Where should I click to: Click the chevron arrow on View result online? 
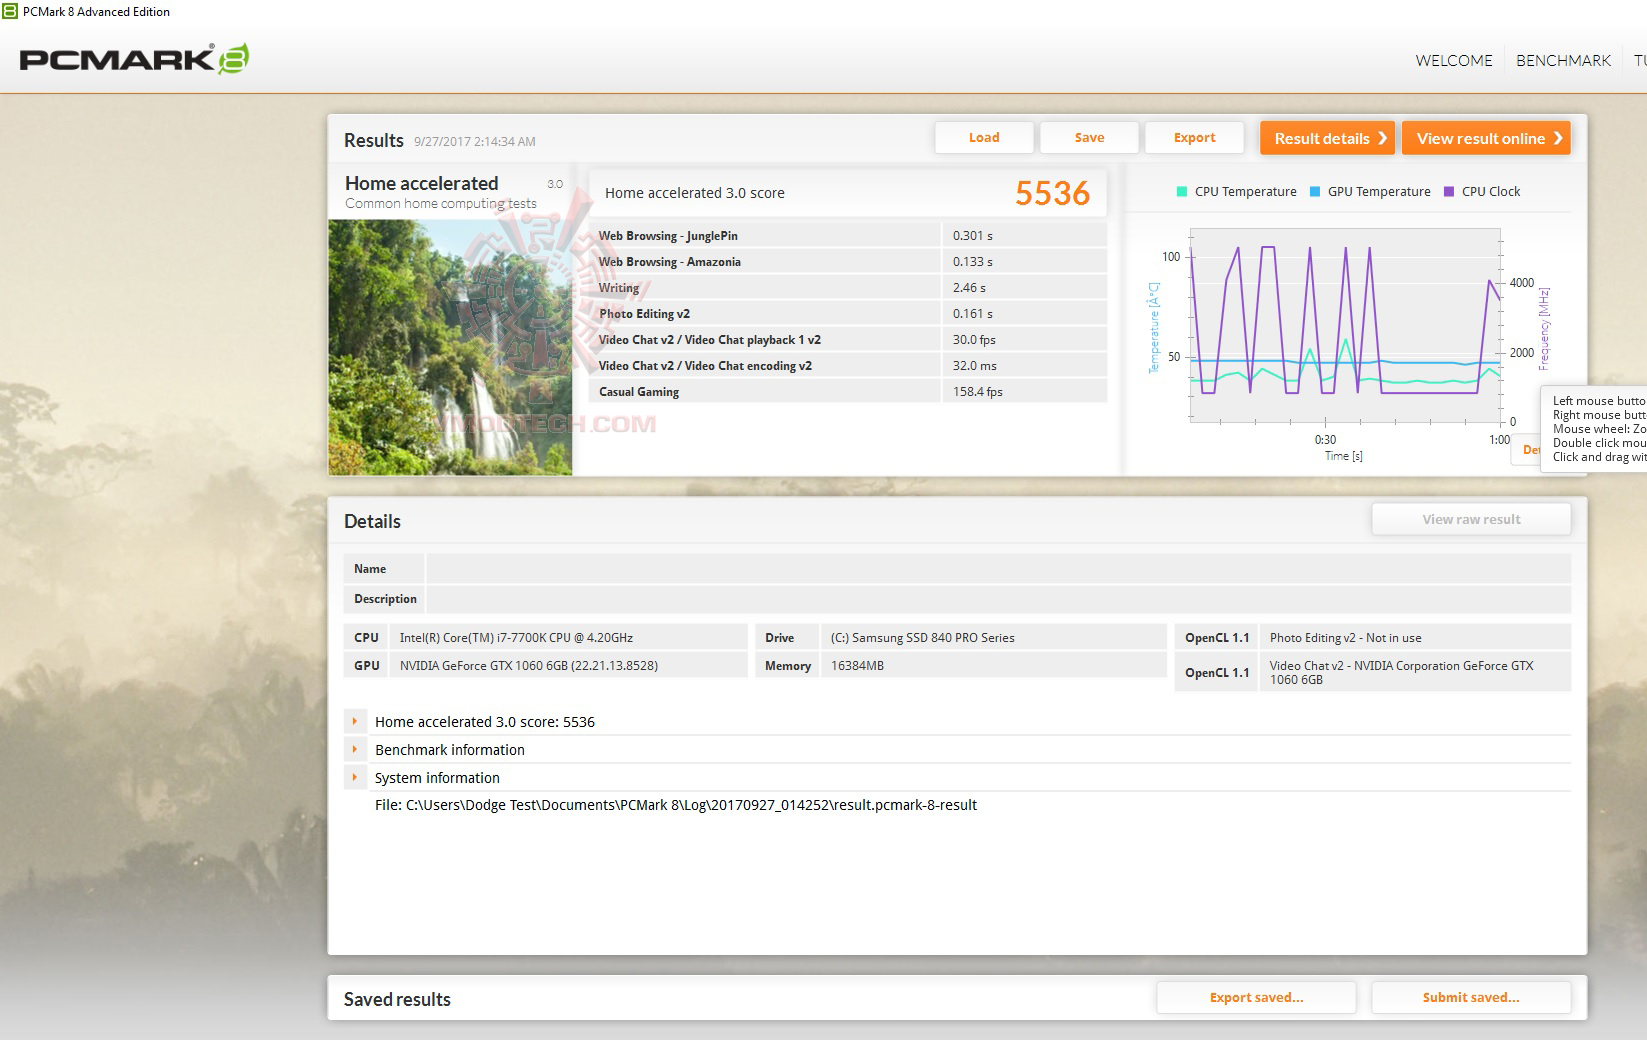pyautogui.click(x=1558, y=138)
